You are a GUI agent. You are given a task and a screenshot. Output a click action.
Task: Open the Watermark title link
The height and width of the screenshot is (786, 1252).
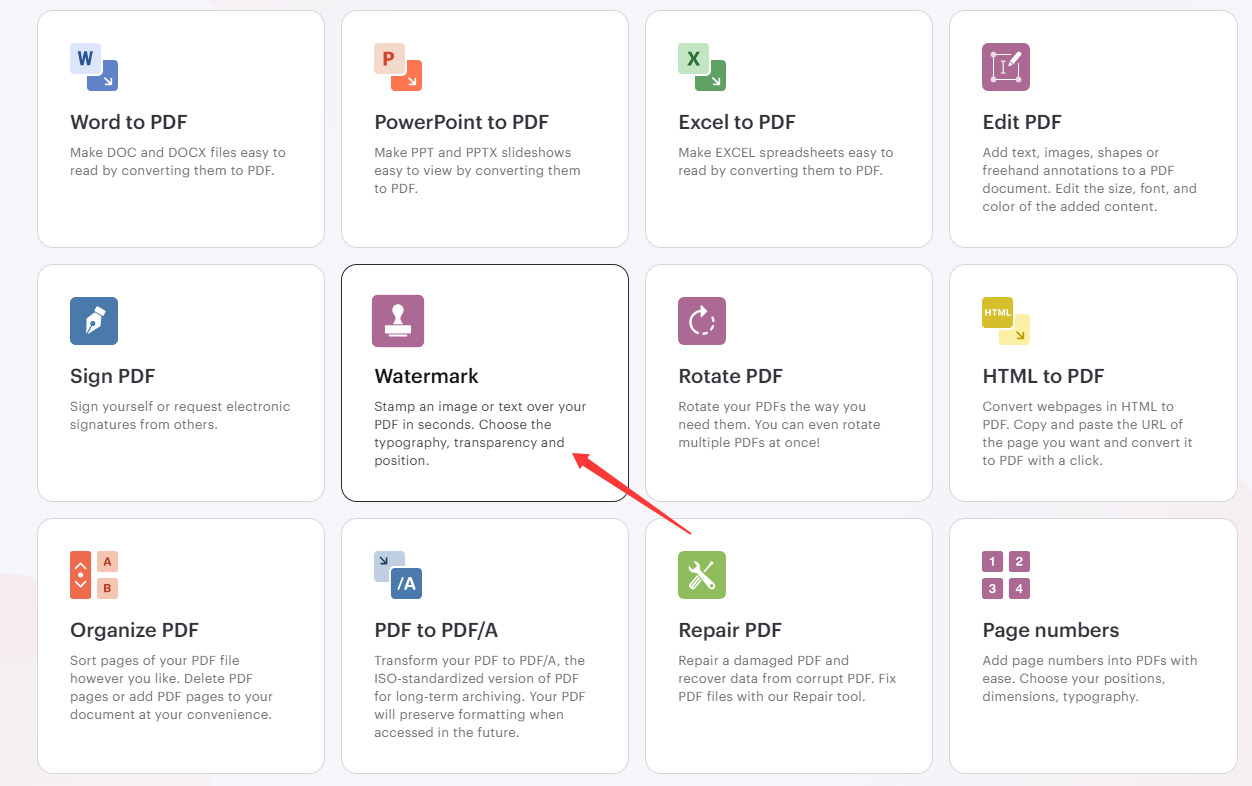coord(427,376)
